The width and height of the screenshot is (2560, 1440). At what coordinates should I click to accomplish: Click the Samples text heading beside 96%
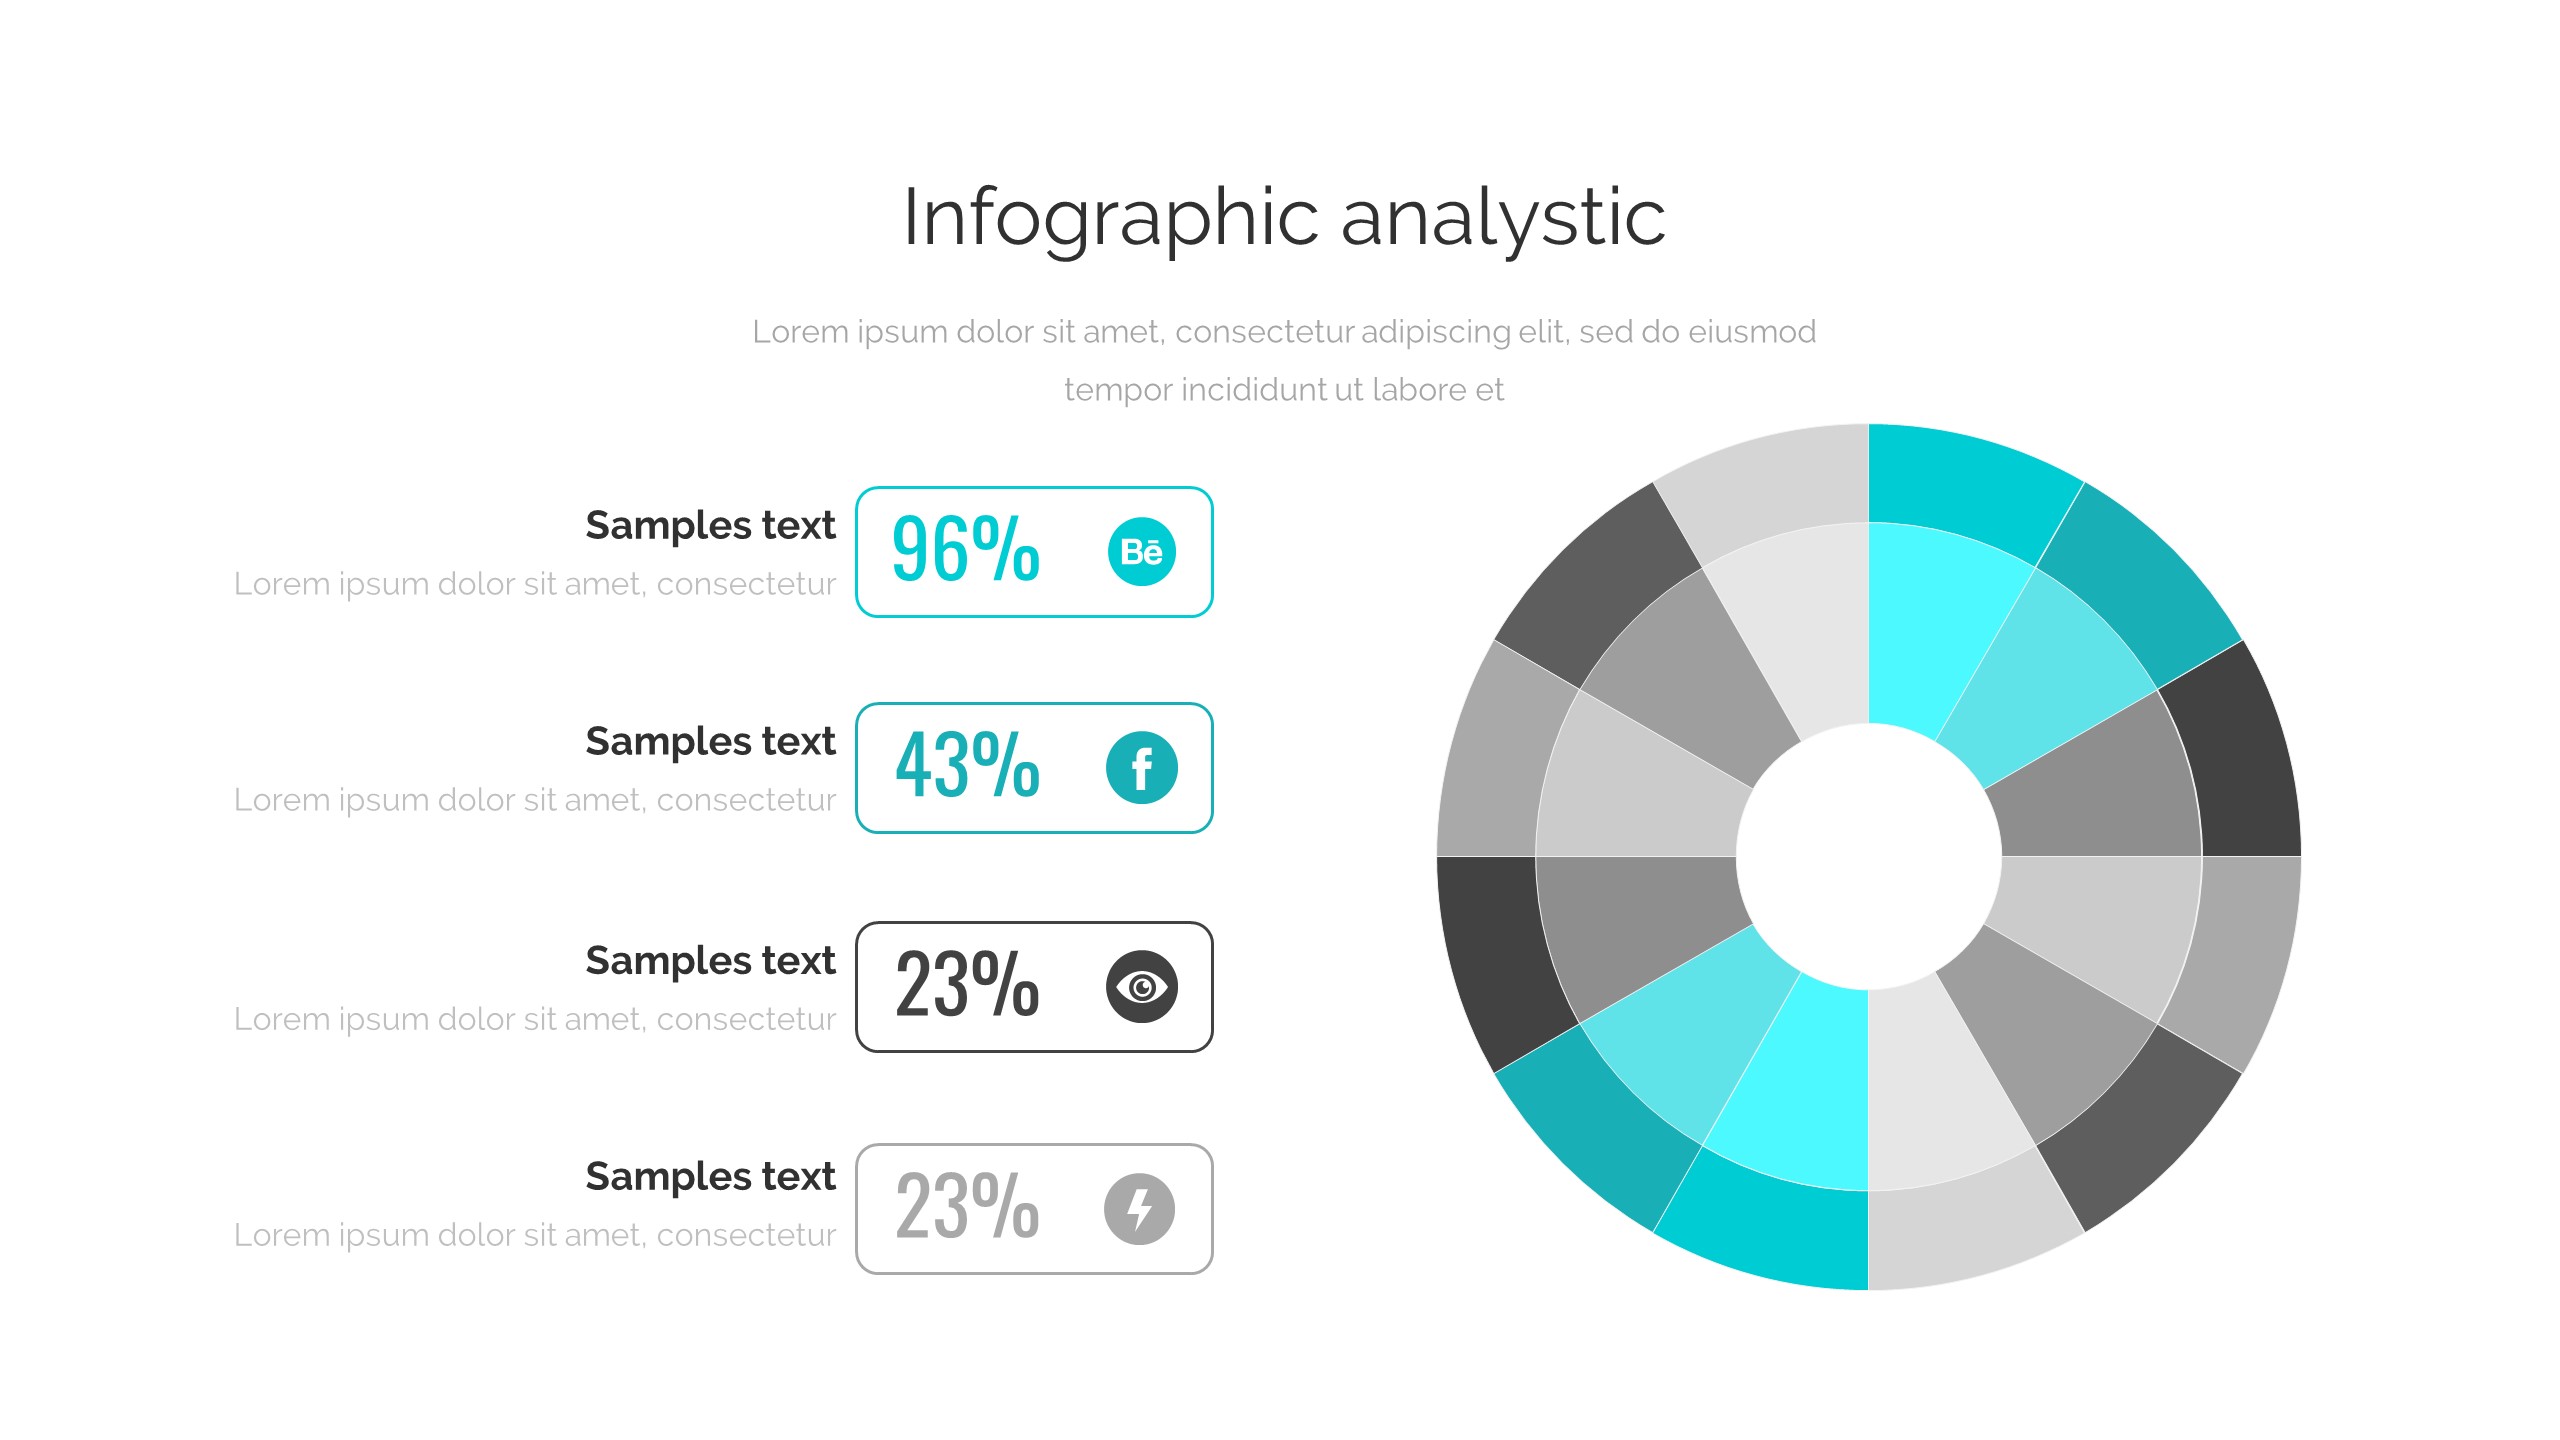[x=710, y=525]
